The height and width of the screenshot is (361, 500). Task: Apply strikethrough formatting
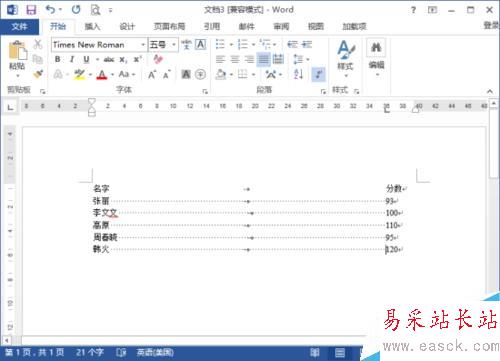109,60
